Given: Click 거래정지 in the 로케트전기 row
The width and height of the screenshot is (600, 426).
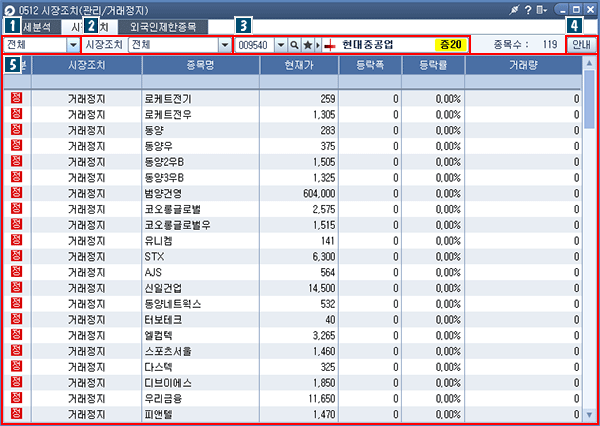Looking at the screenshot, I should [86, 99].
